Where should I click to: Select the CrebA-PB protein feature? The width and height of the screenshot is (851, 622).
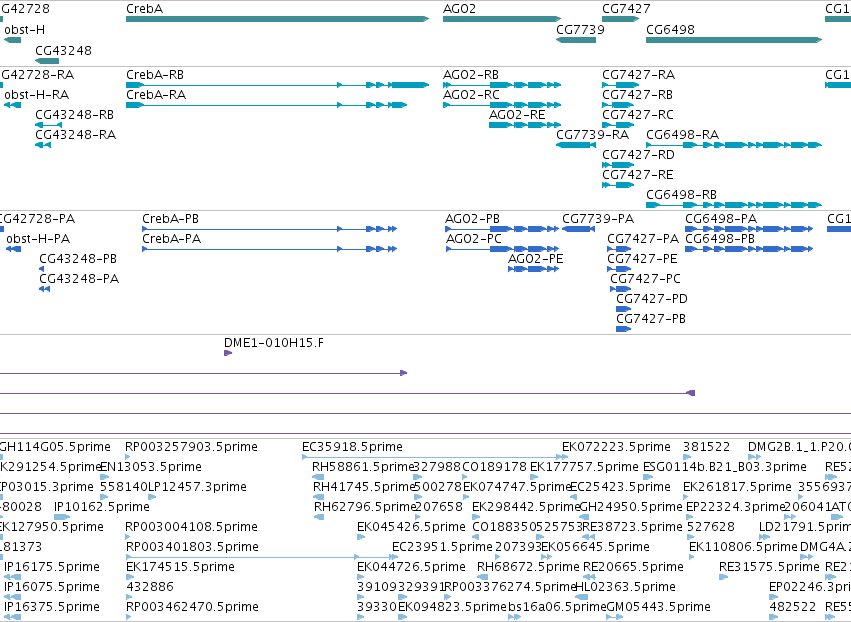pos(270,229)
